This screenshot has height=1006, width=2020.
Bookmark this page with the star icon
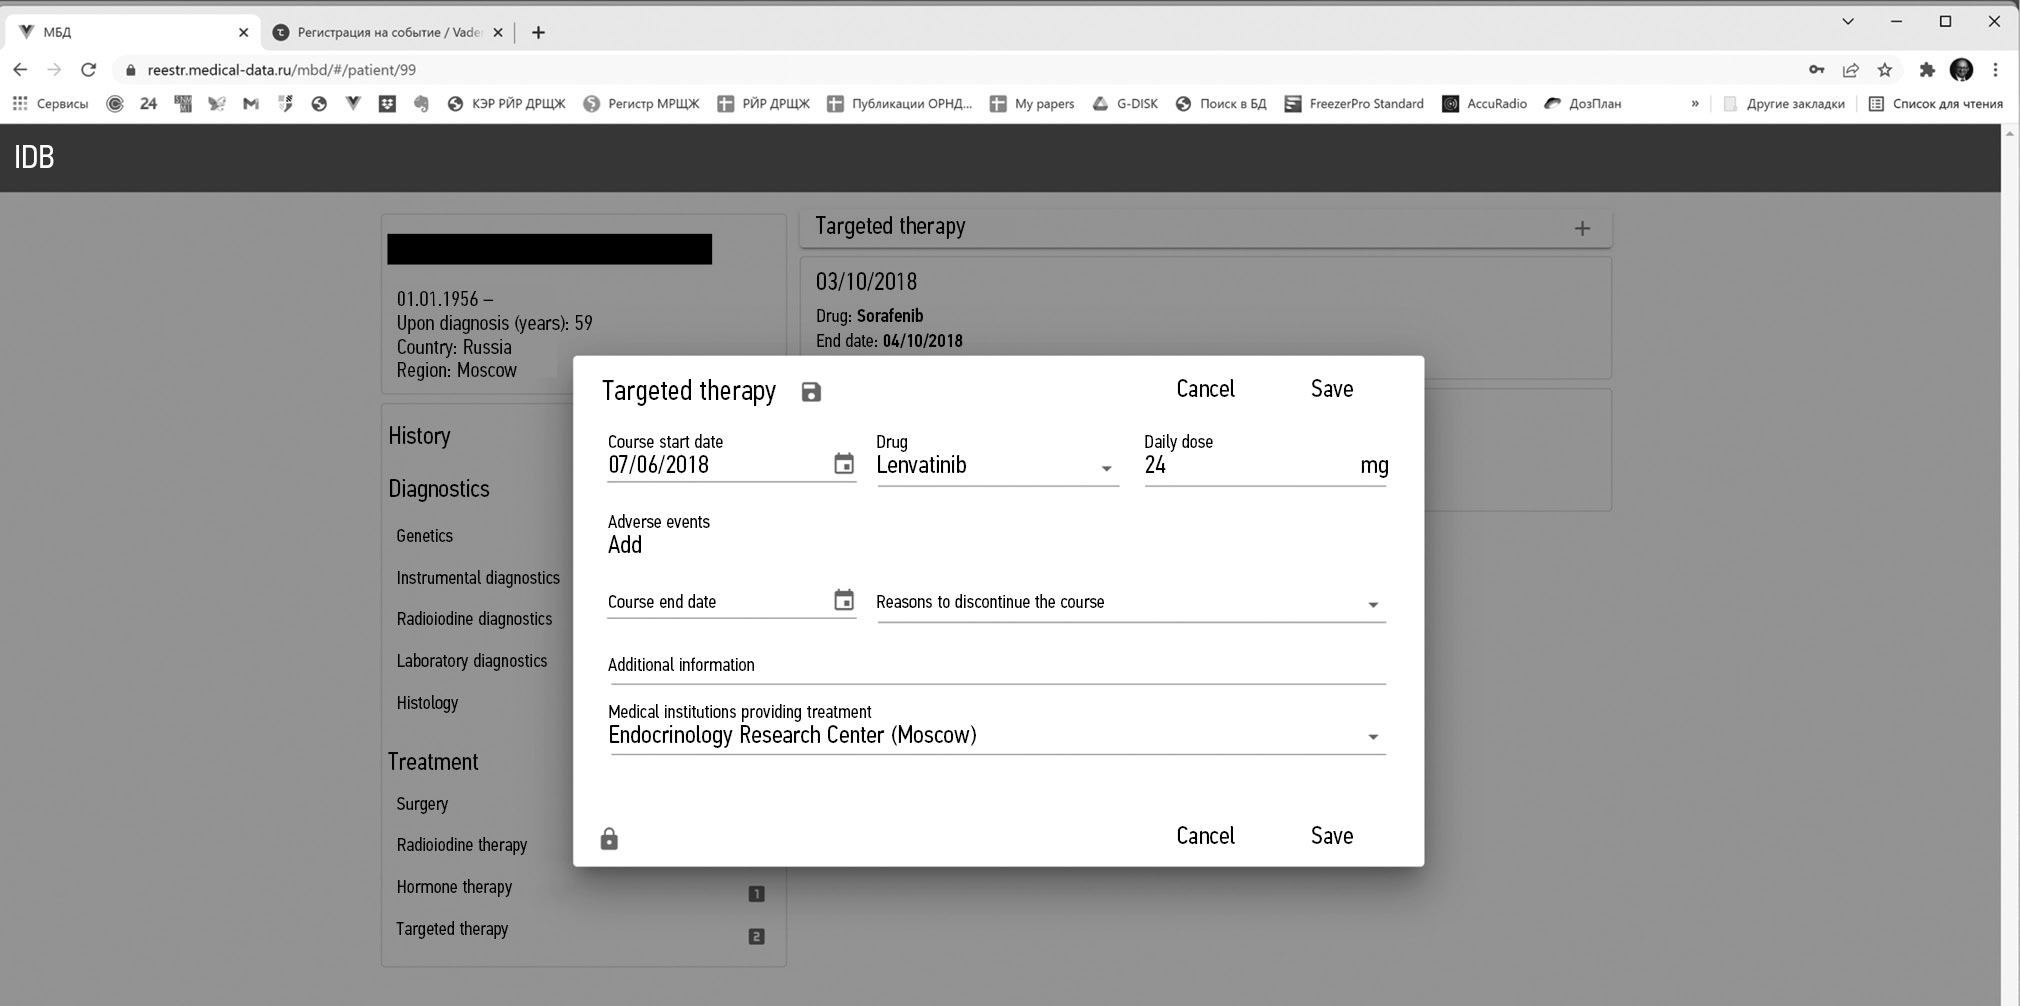pyautogui.click(x=1885, y=70)
